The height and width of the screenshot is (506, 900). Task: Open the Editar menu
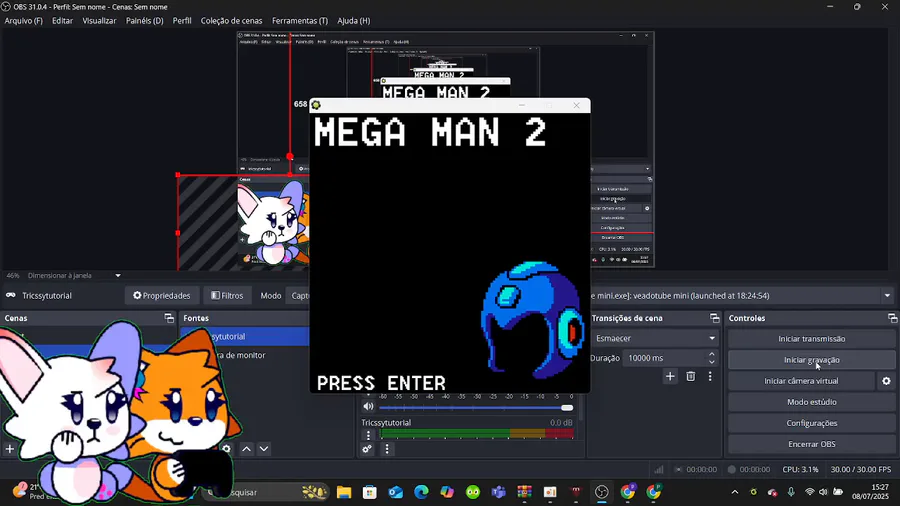63,21
